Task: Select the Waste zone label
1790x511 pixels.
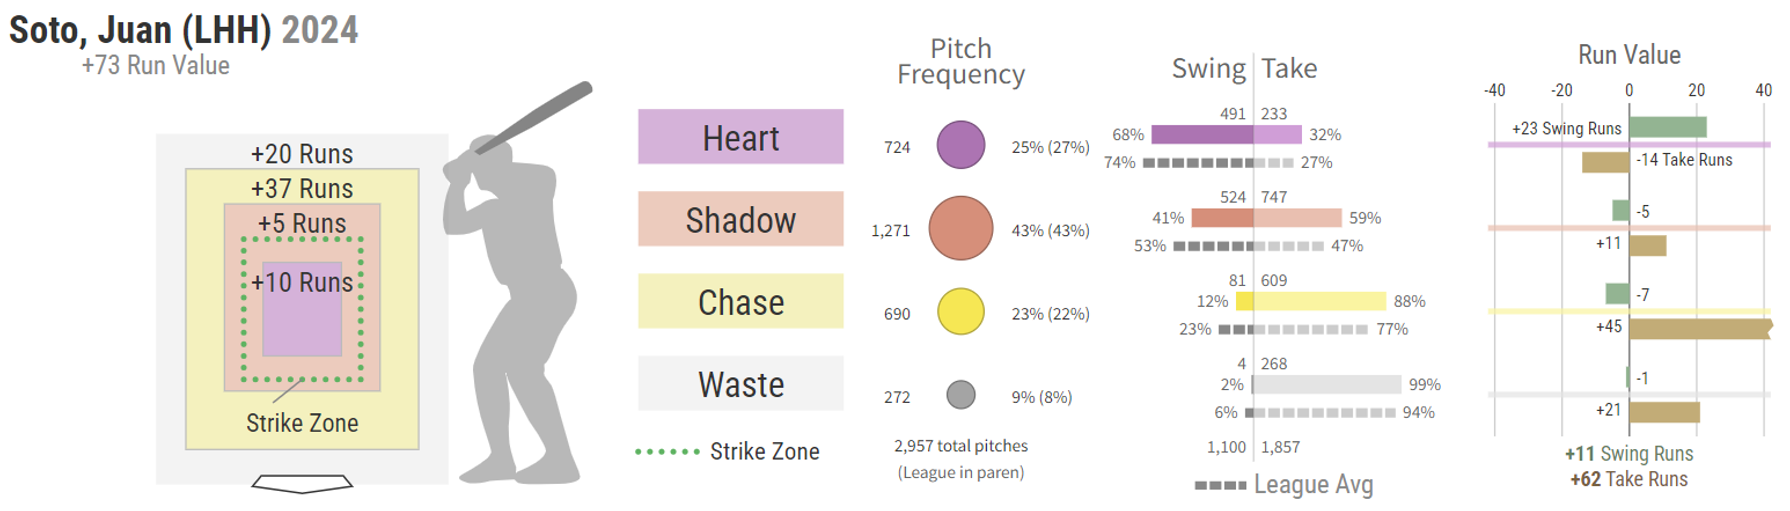Action: pos(740,384)
